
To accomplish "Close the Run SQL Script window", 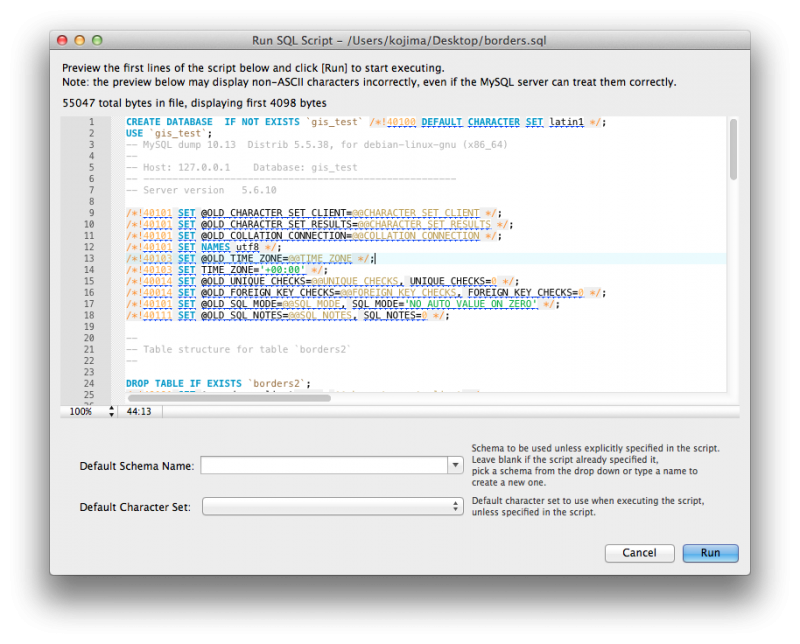I will 60,40.
